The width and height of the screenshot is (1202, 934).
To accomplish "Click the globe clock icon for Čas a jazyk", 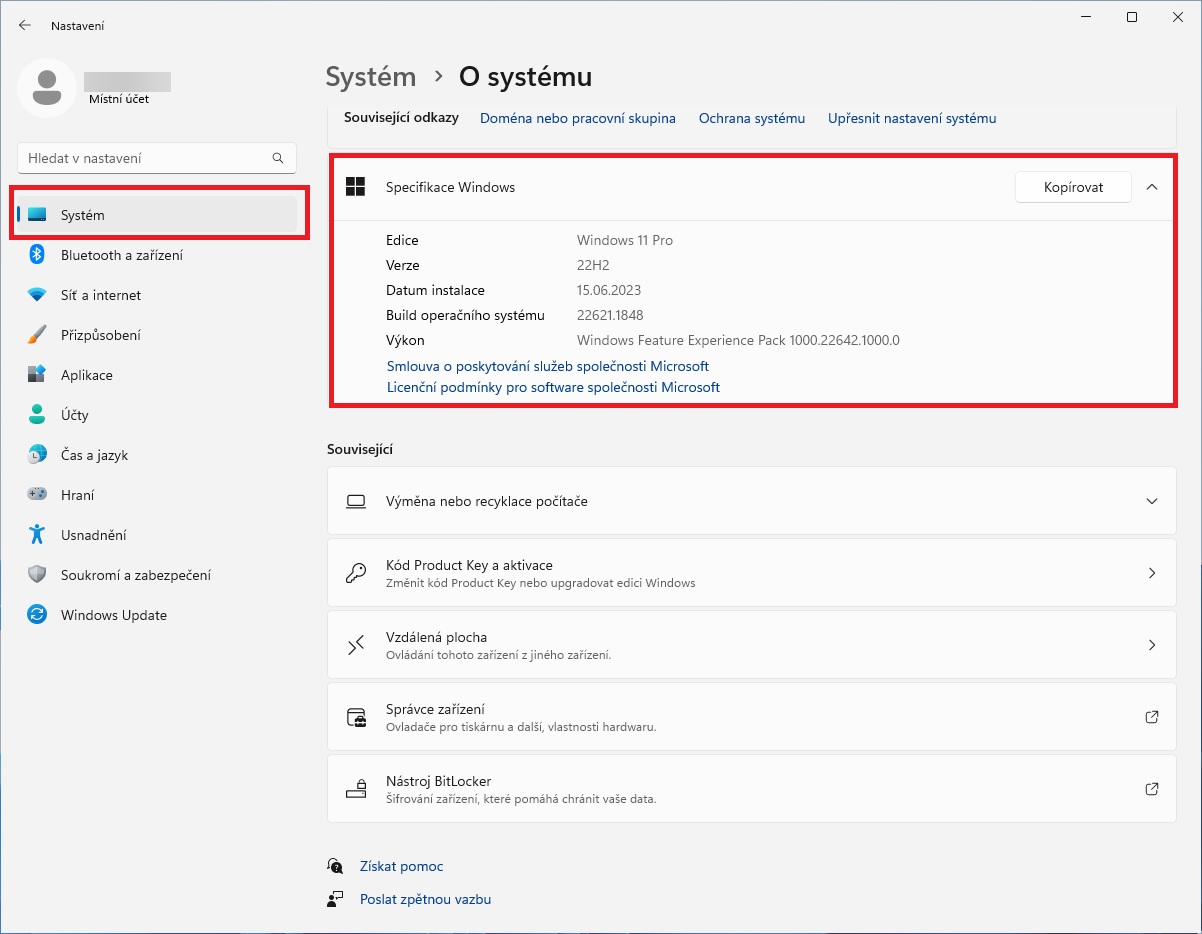I will [x=37, y=455].
